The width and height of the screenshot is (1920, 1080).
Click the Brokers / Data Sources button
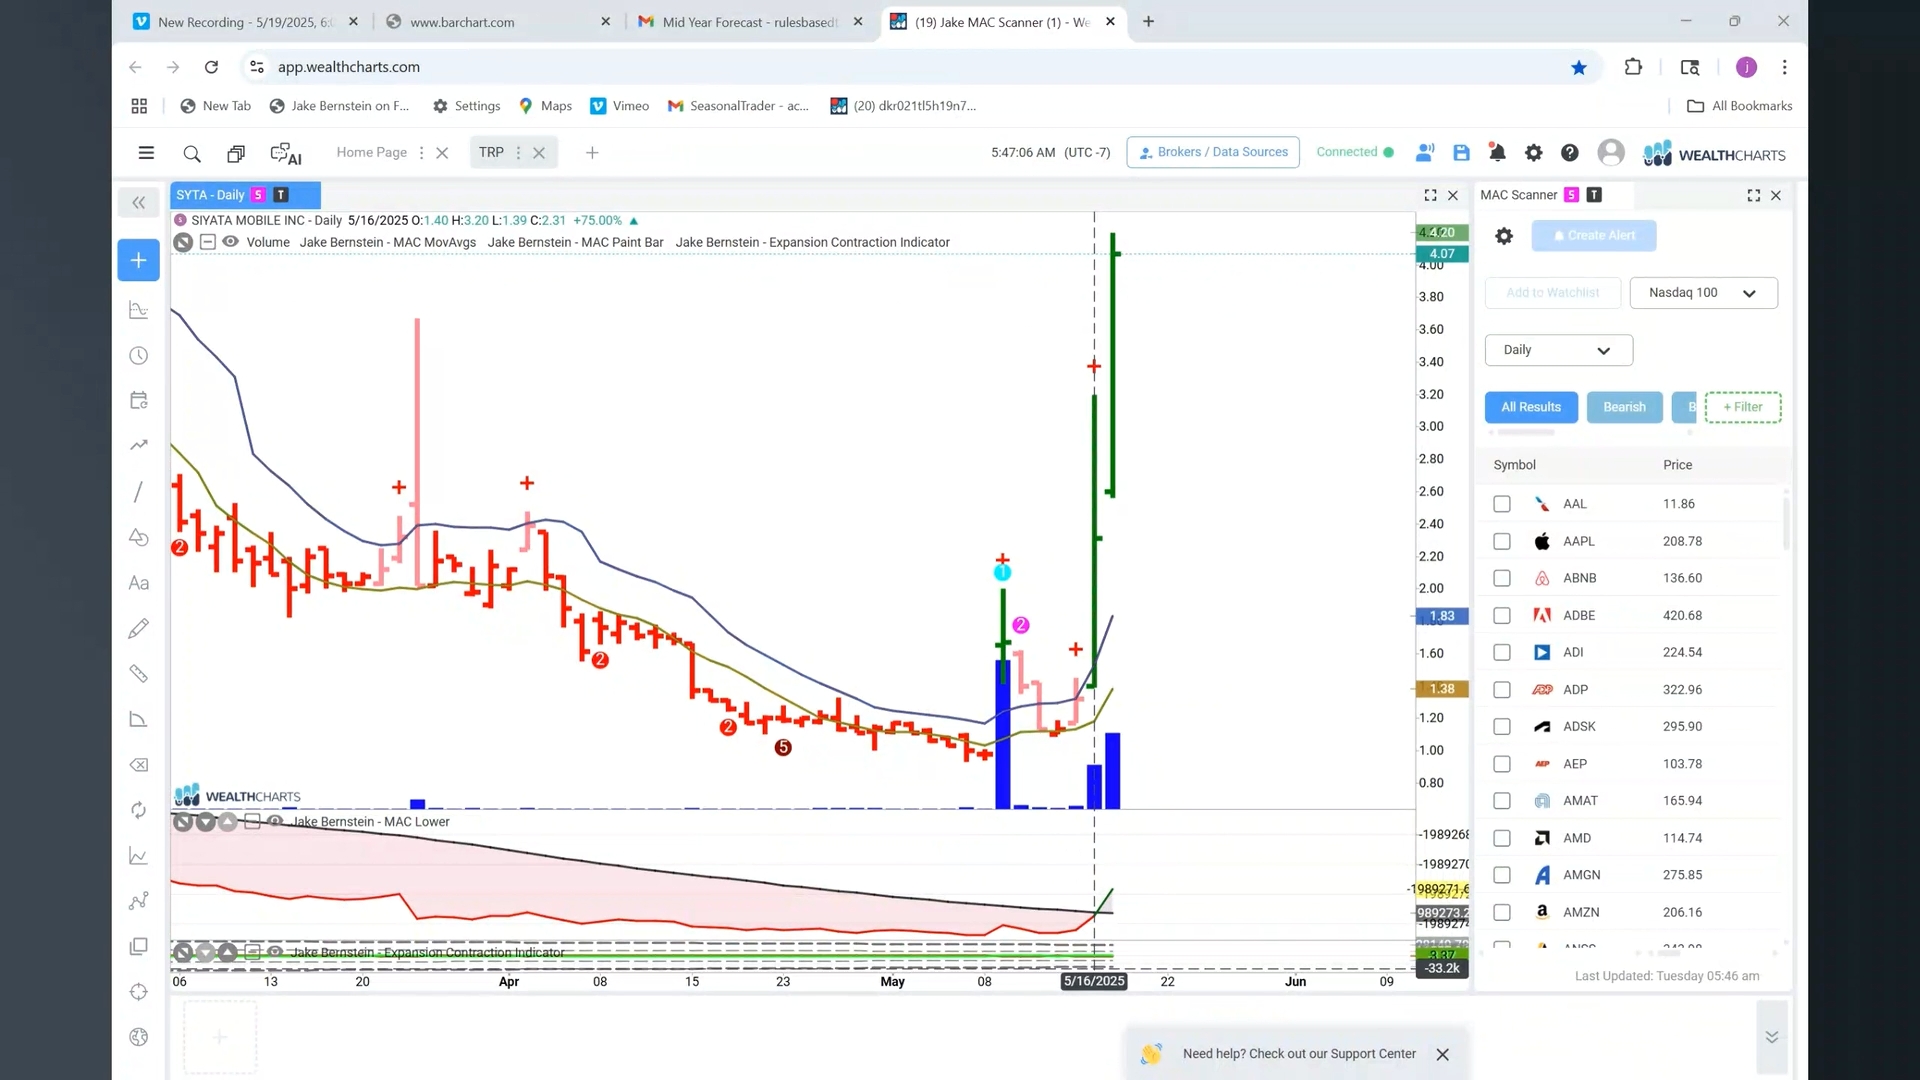tap(1212, 152)
